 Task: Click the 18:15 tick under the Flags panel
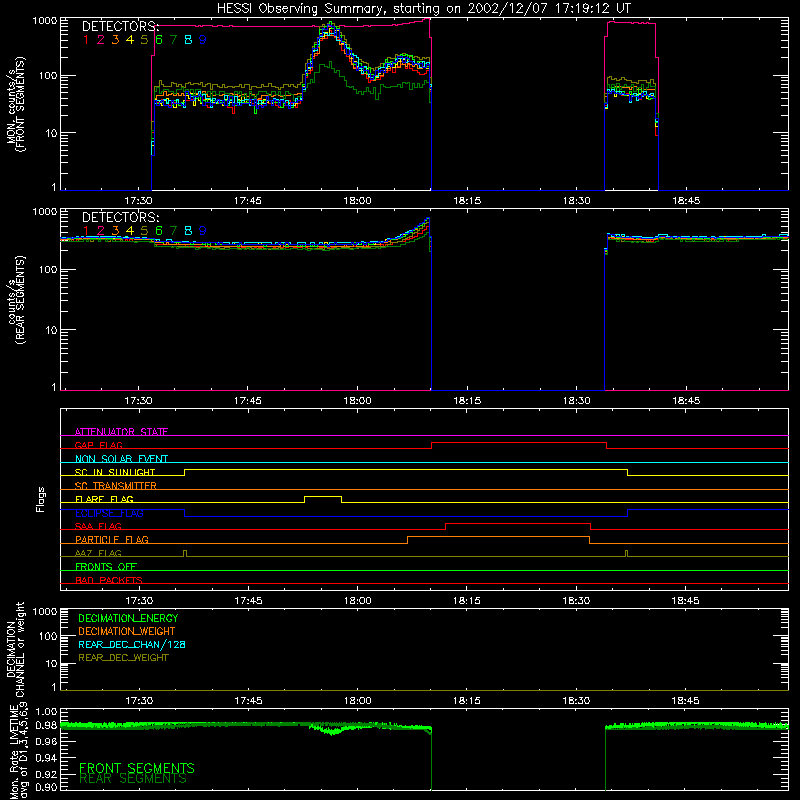coord(466,601)
